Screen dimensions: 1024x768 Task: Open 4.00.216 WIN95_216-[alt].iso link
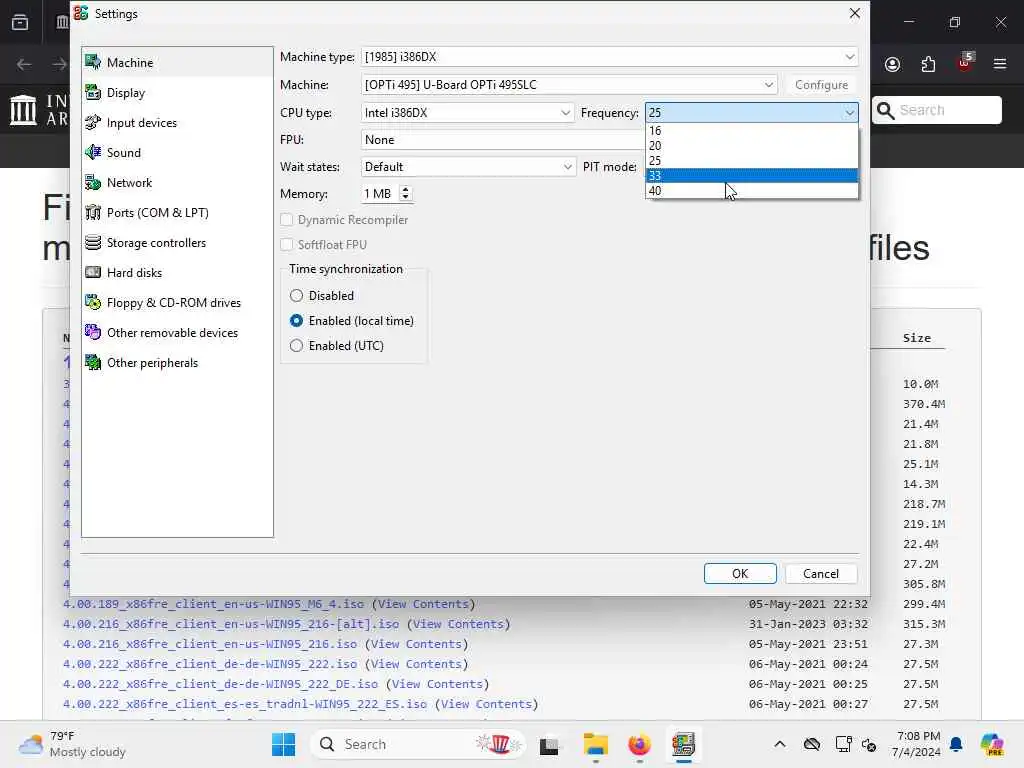pyautogui.click(x=231, y=624)
